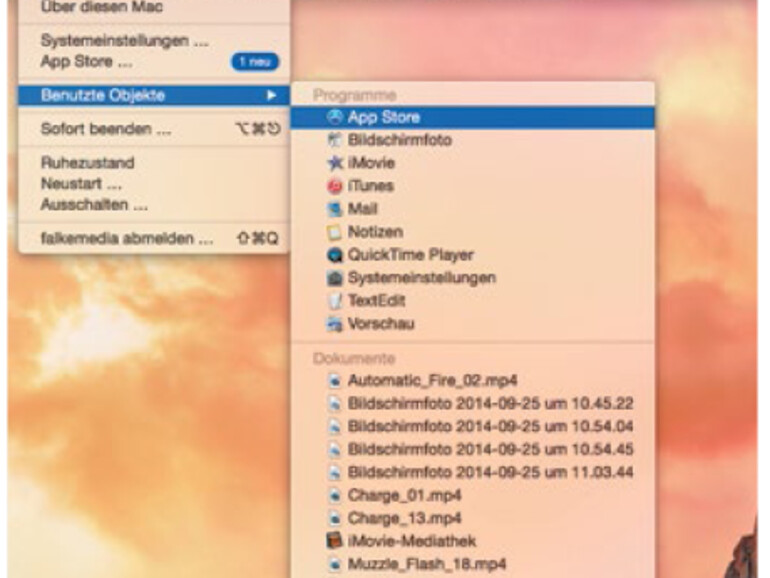This screenshot has width=770, height=578.
Task: Open Bildschirmfoto 2014-09-25 um 10.45.22
Action: (x=472, y=404)
